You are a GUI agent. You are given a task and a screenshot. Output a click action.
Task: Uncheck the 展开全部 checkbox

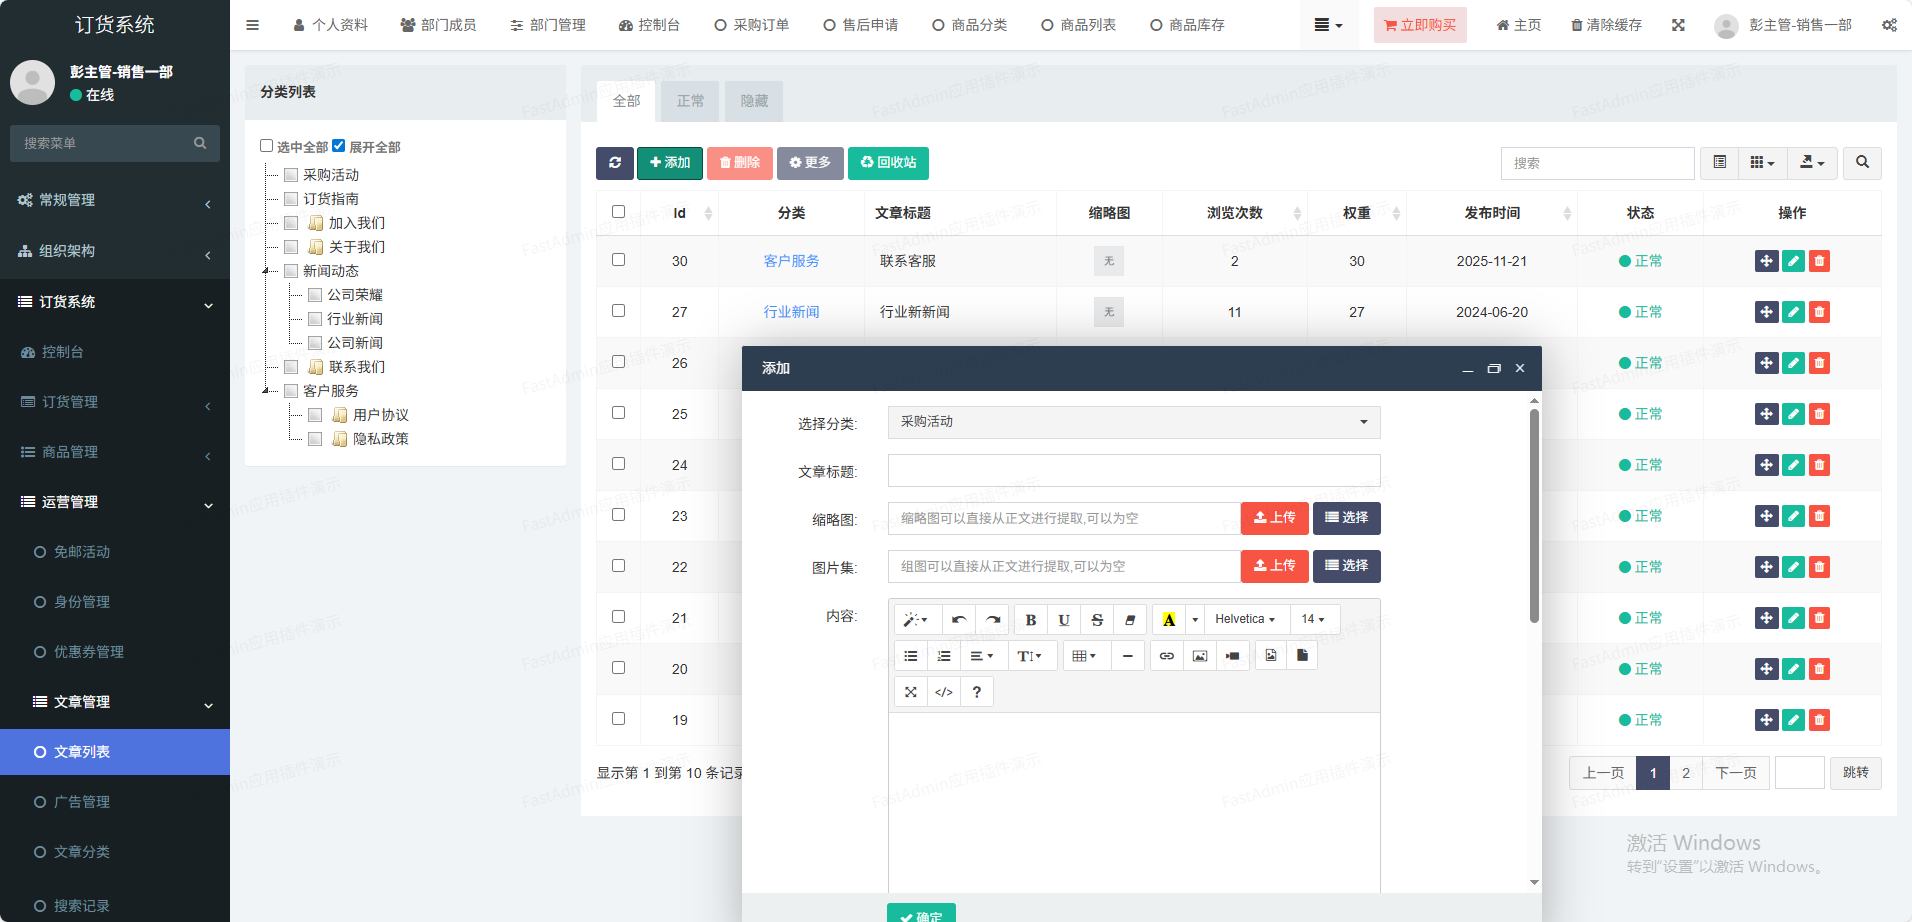pos(339,146)
